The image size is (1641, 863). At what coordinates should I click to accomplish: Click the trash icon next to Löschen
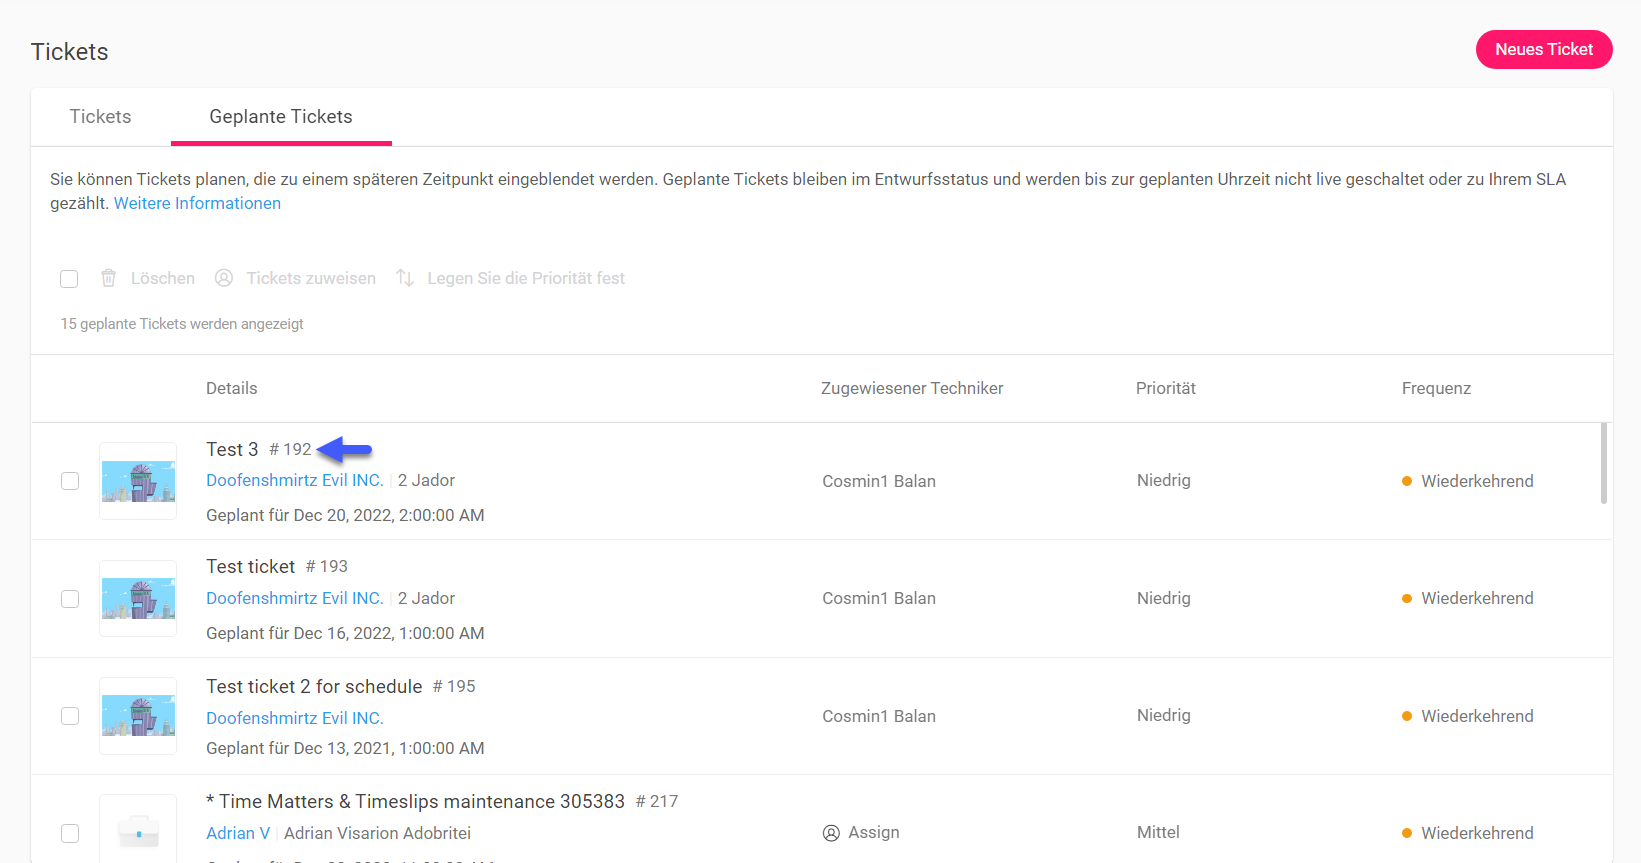(108, 278)
